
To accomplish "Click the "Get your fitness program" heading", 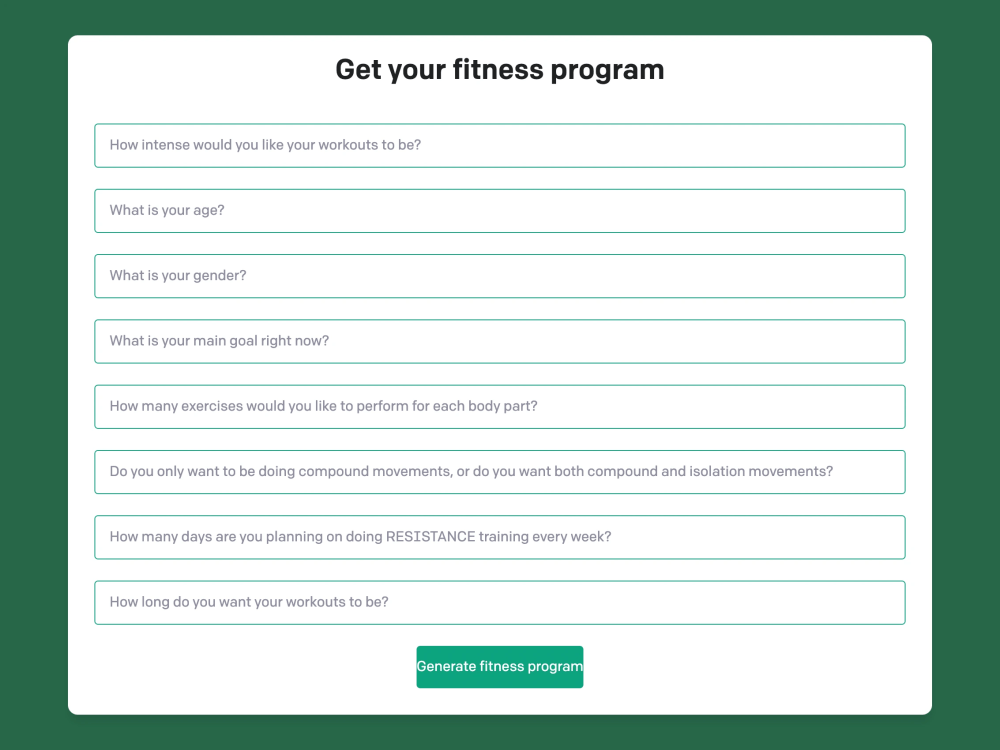I will click(500, 69).
